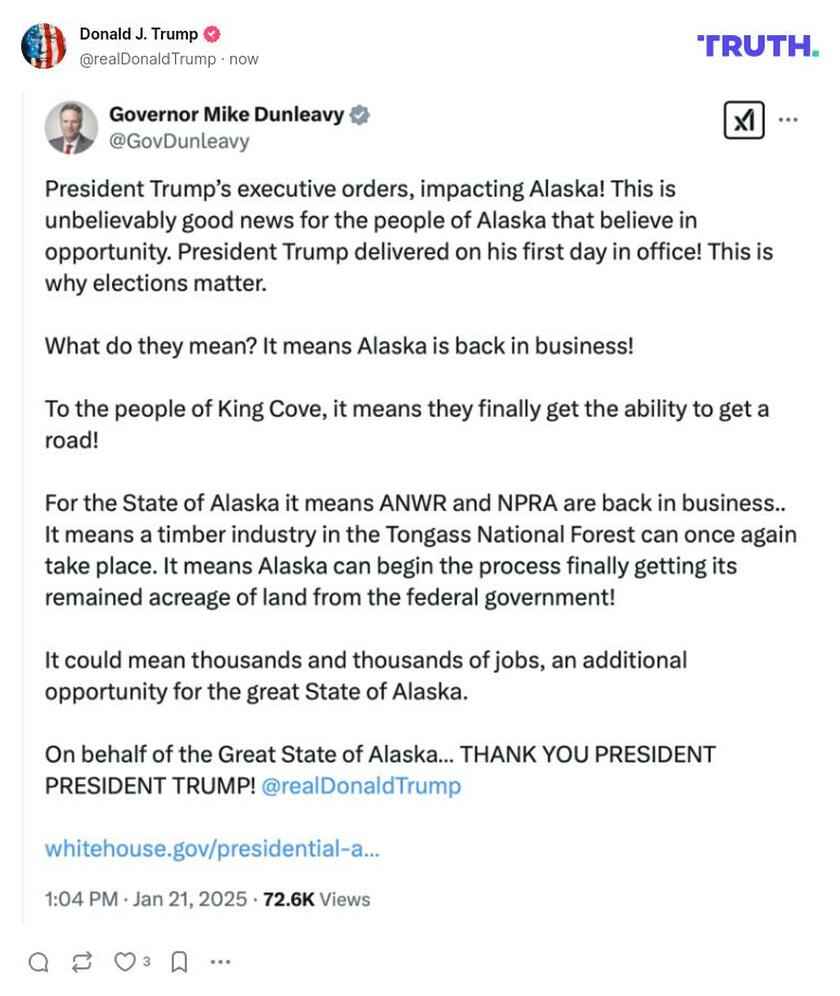Open the reply bubble icon below the post
This screenshot has height=996, width=840.
tap(39, 962)
